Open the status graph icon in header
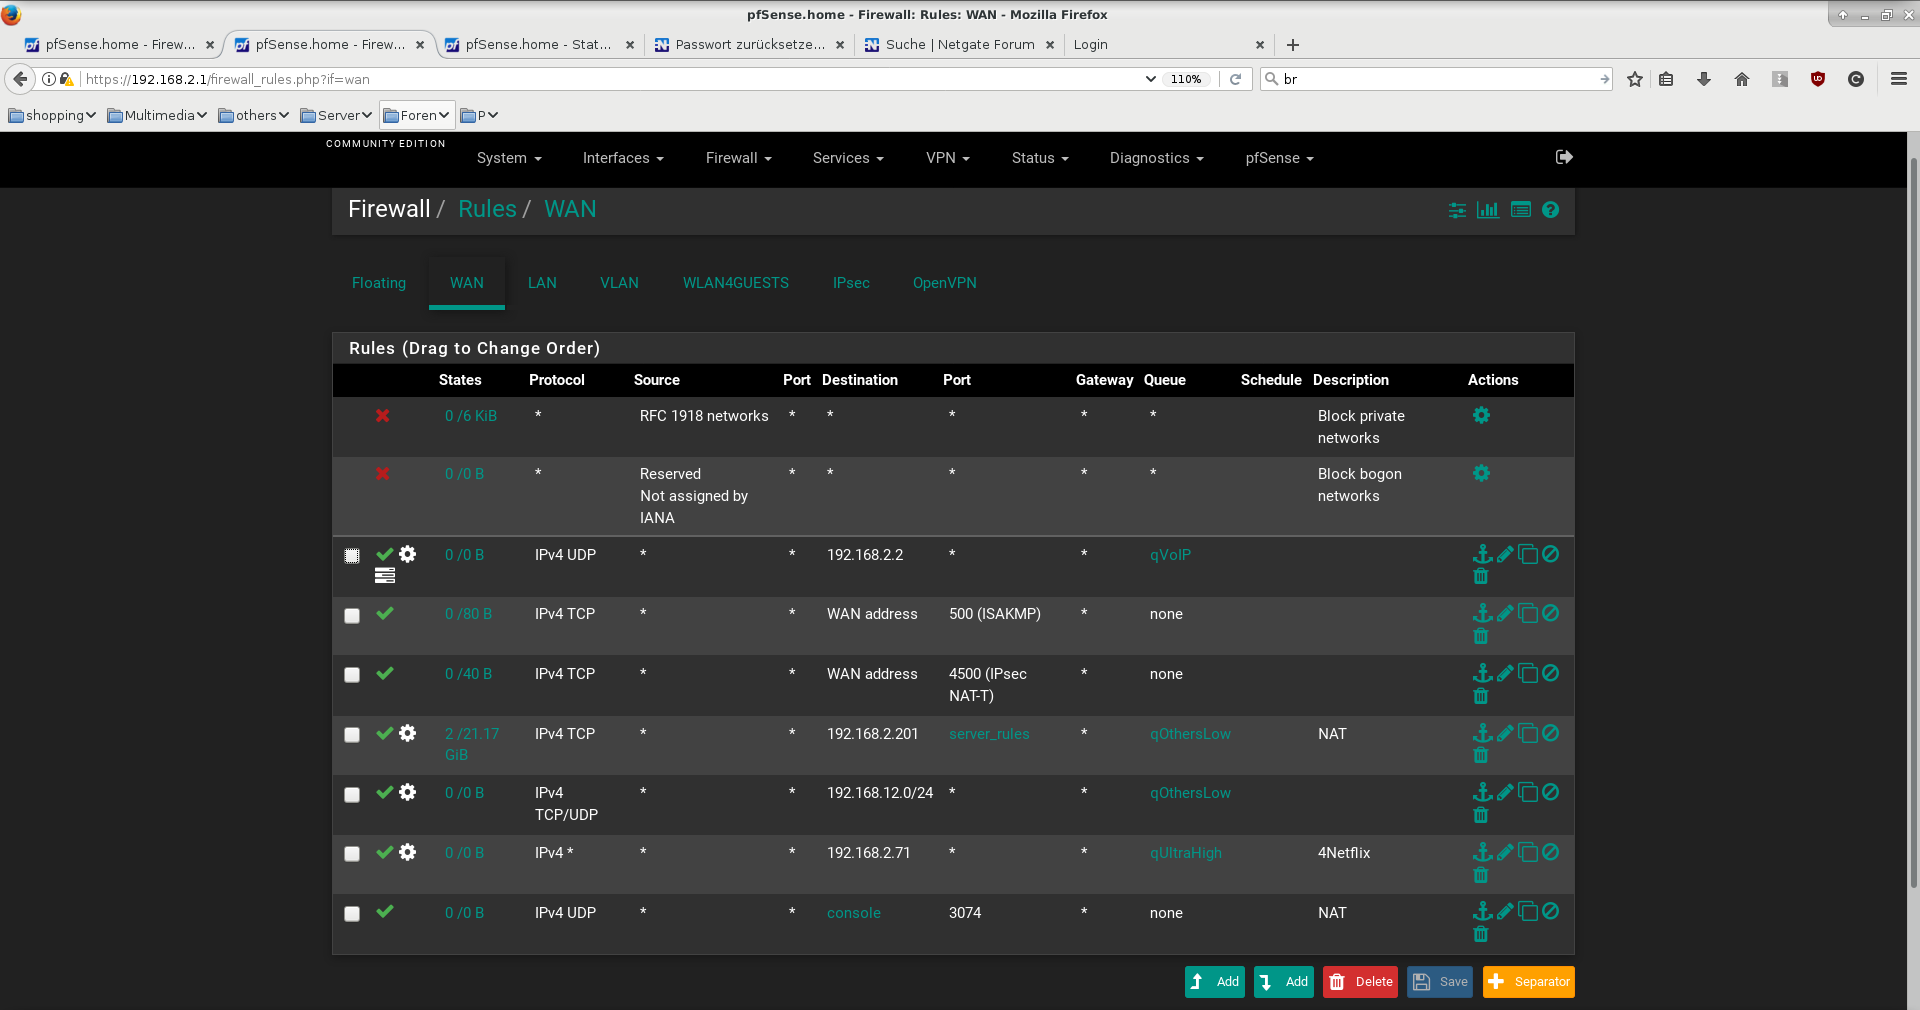 (1488, 210)
